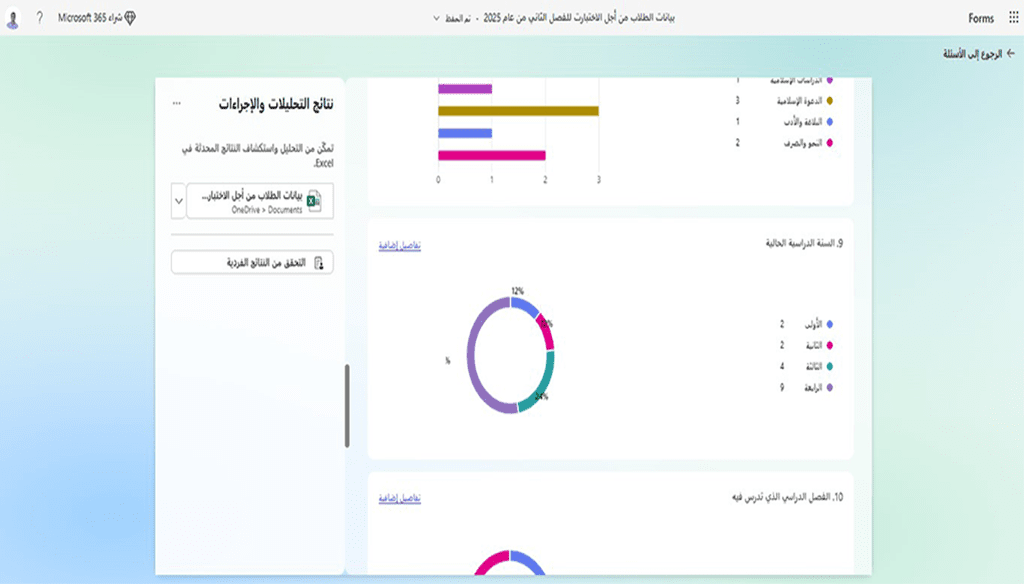The width and height of the screenshot is (1024, 584).
Task: Click the count 9 next to الرابعة
Action: tap(782, 387)
